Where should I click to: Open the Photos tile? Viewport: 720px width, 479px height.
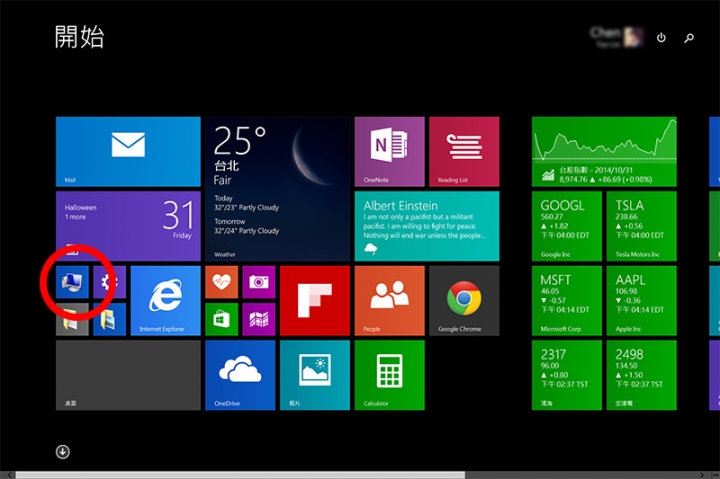point(315,375)
